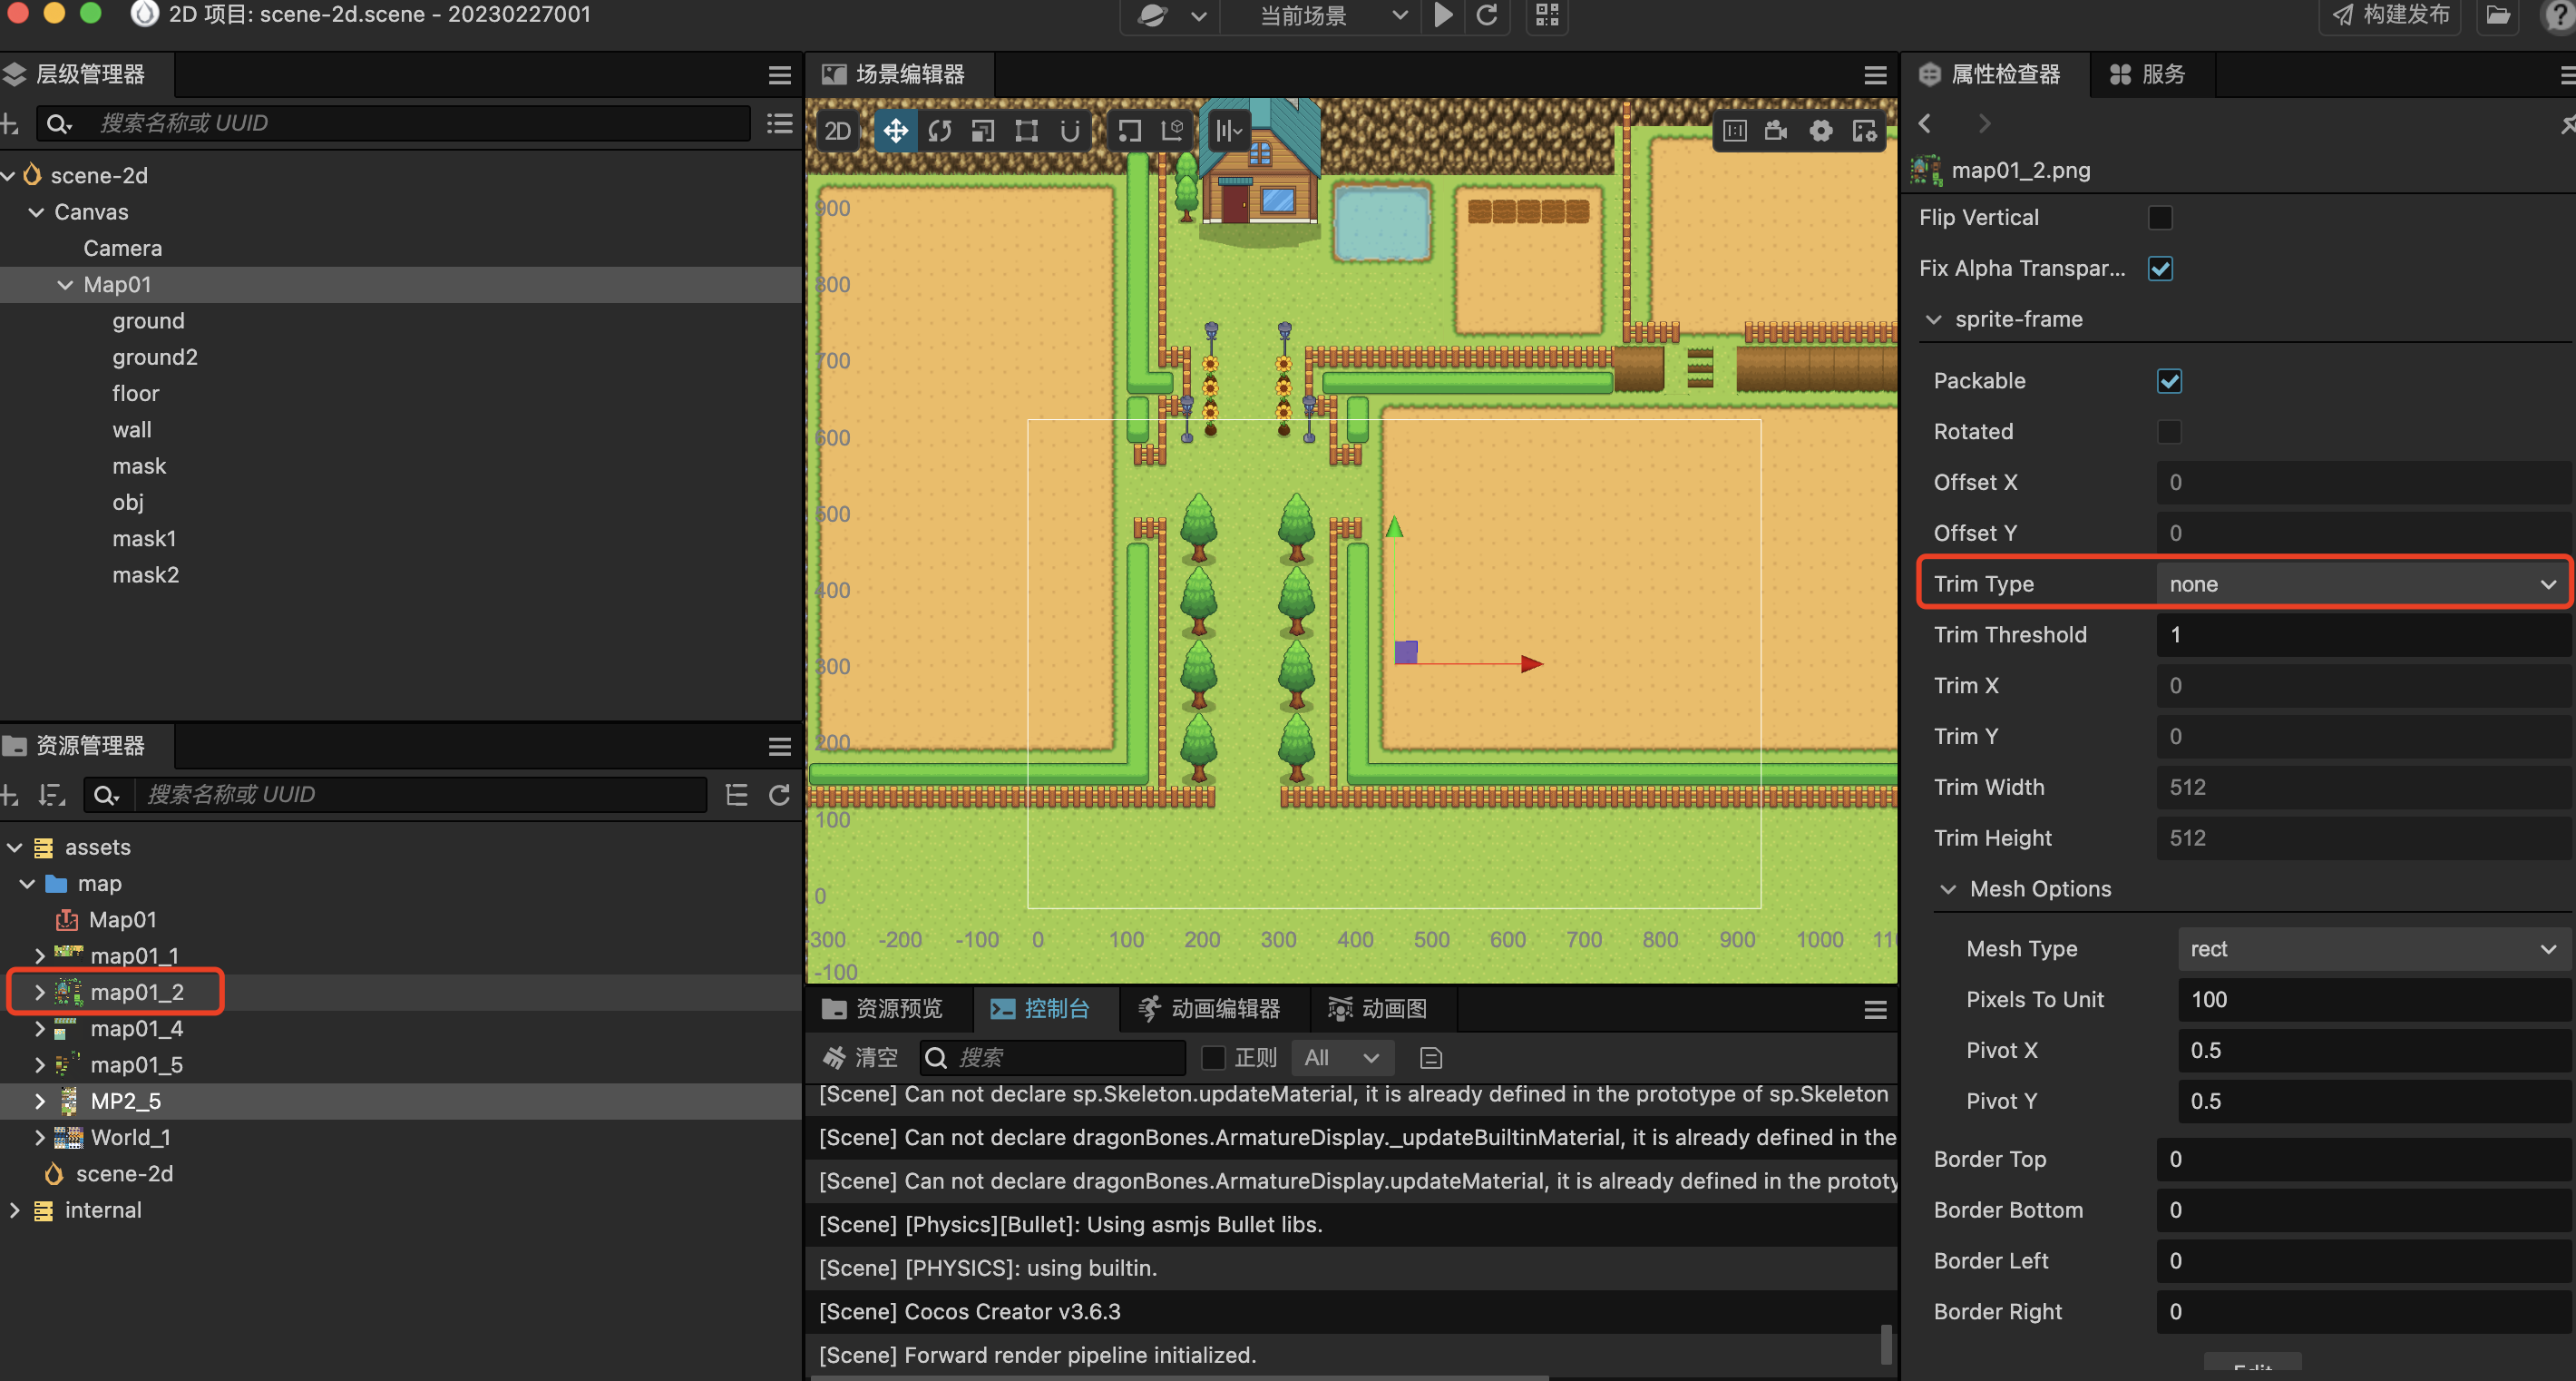Image resolution: width=2576 pixels, height=1381 pixels.
Task: Open the Mesh Type dropdown
Action: tap(2370, 949)
